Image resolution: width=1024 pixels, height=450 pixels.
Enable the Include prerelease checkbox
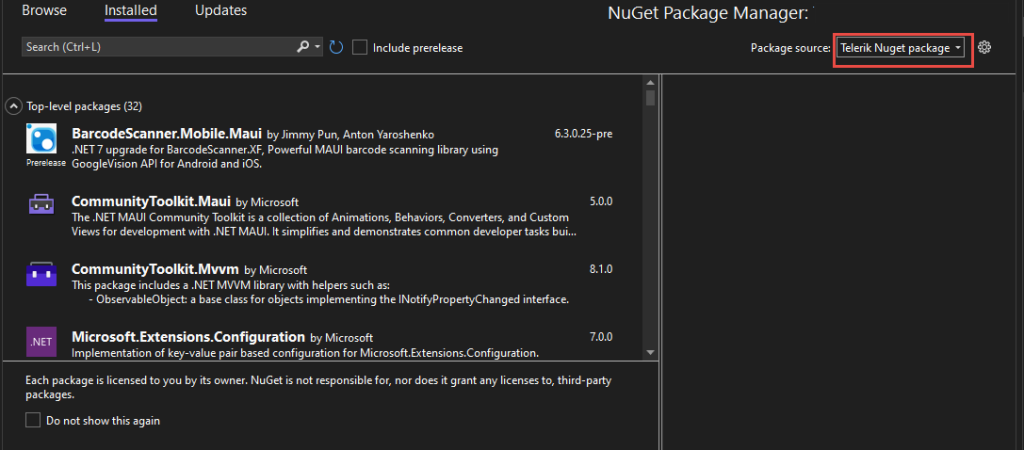click(360, 47)
